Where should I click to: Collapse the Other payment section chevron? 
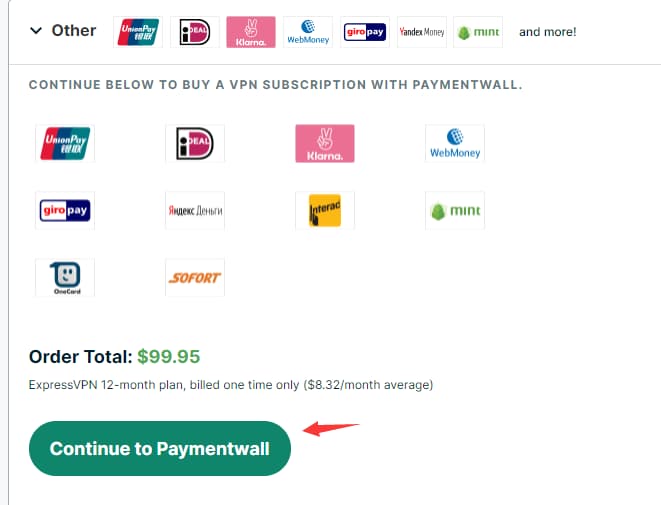36,31
